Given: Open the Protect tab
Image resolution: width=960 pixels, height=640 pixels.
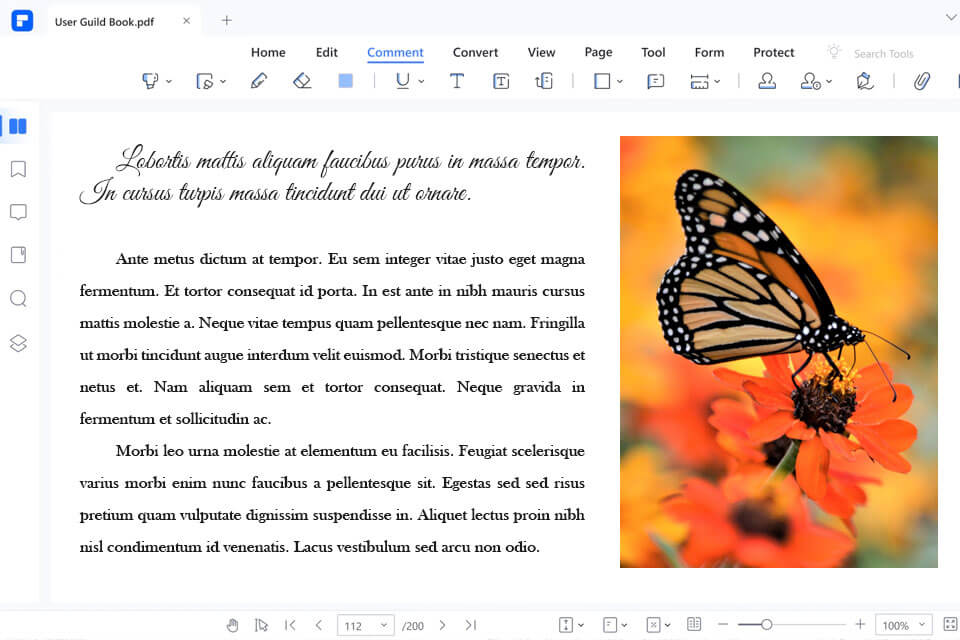Looking at the screenshot, I should click(773, 53).
